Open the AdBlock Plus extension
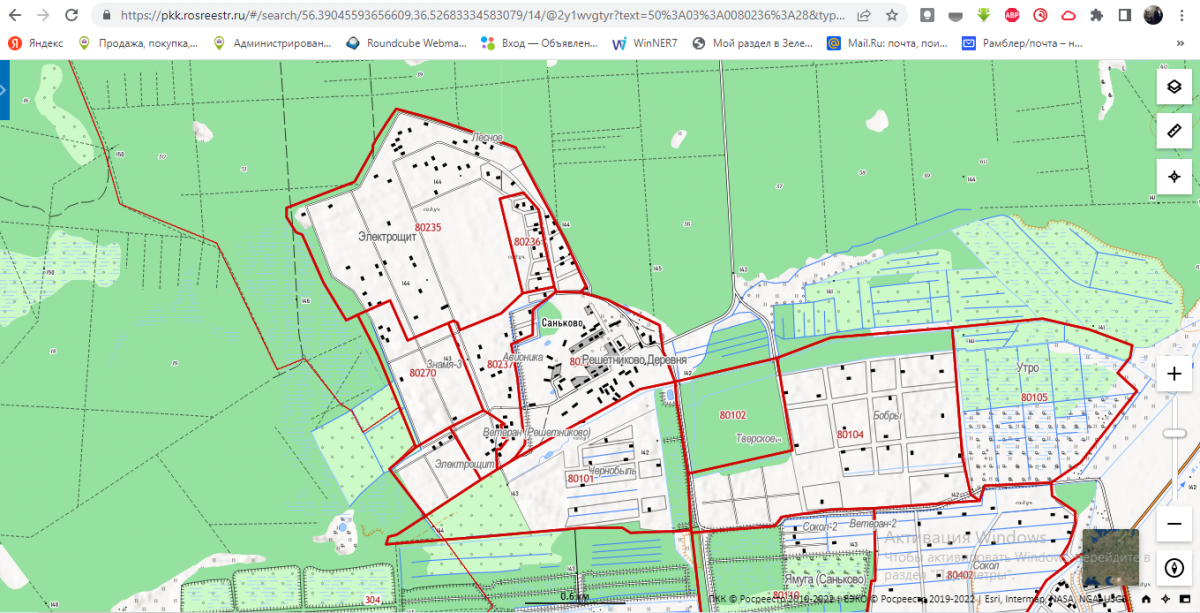This screenshot has height=613, width=1200. [1012, 15]
